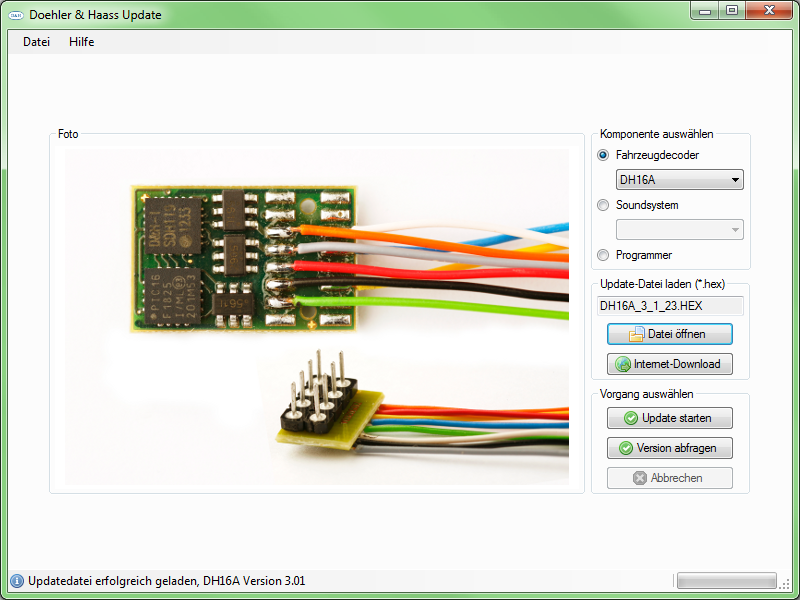Click the progress bar in the status bar
The image size is (800, 600).
click(727, 581)
